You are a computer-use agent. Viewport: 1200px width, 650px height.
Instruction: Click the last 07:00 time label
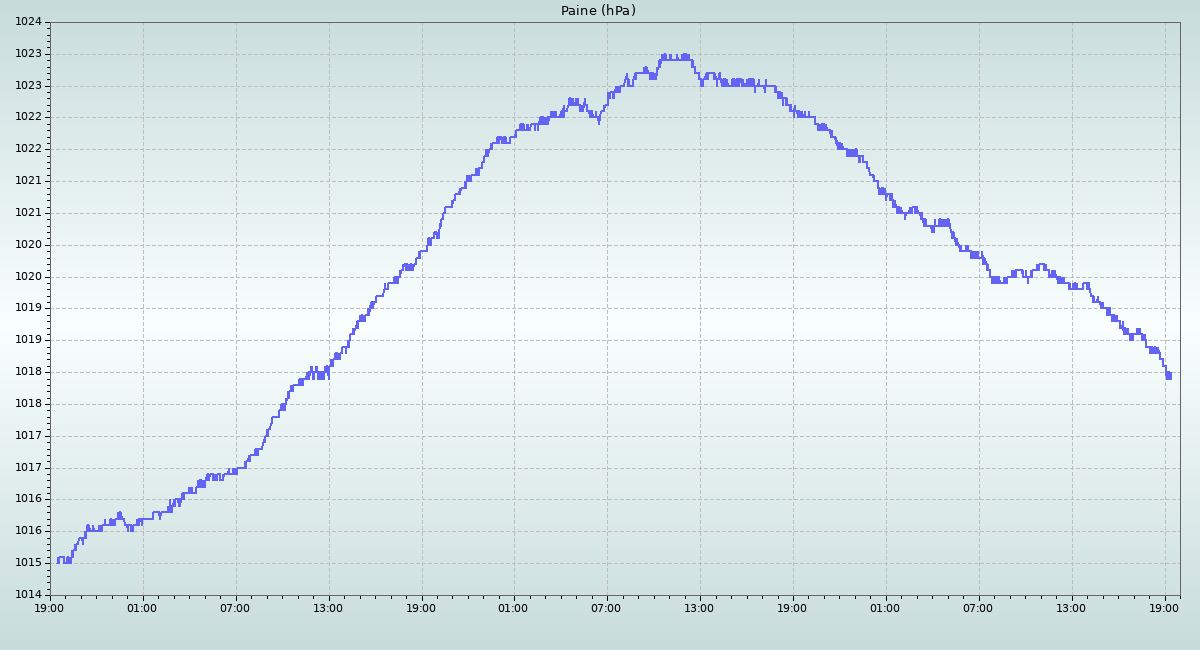[979, 607]
